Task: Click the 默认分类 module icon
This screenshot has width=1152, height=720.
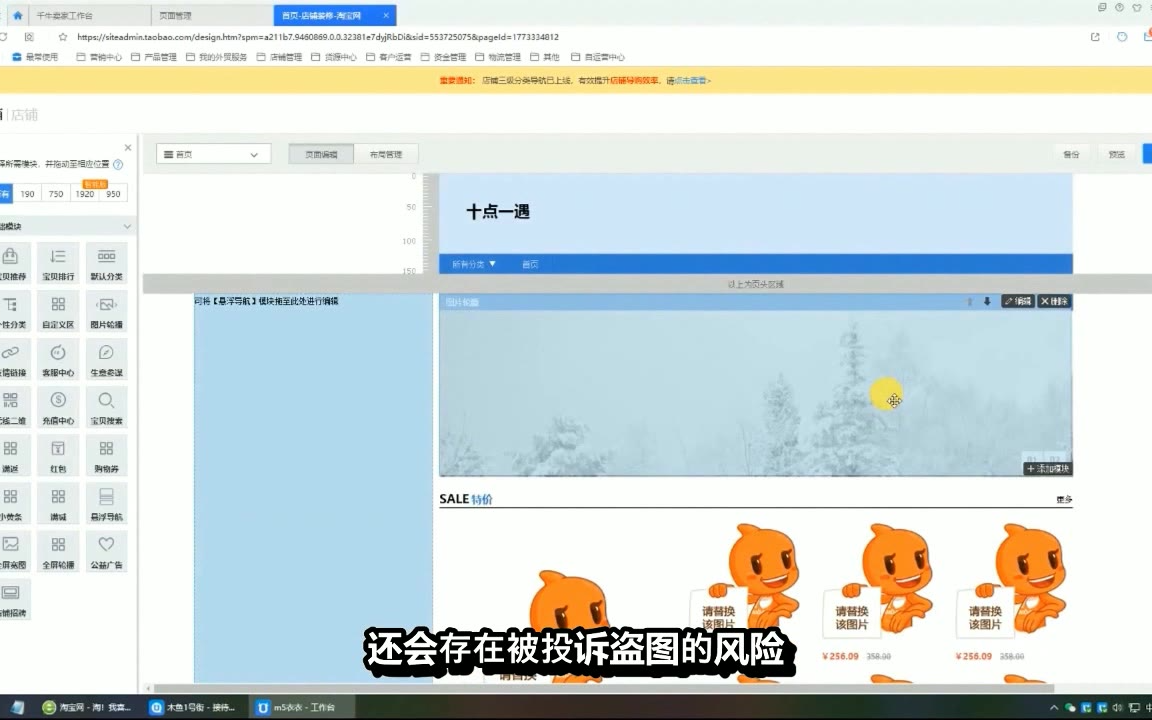Action: [106, 257]
